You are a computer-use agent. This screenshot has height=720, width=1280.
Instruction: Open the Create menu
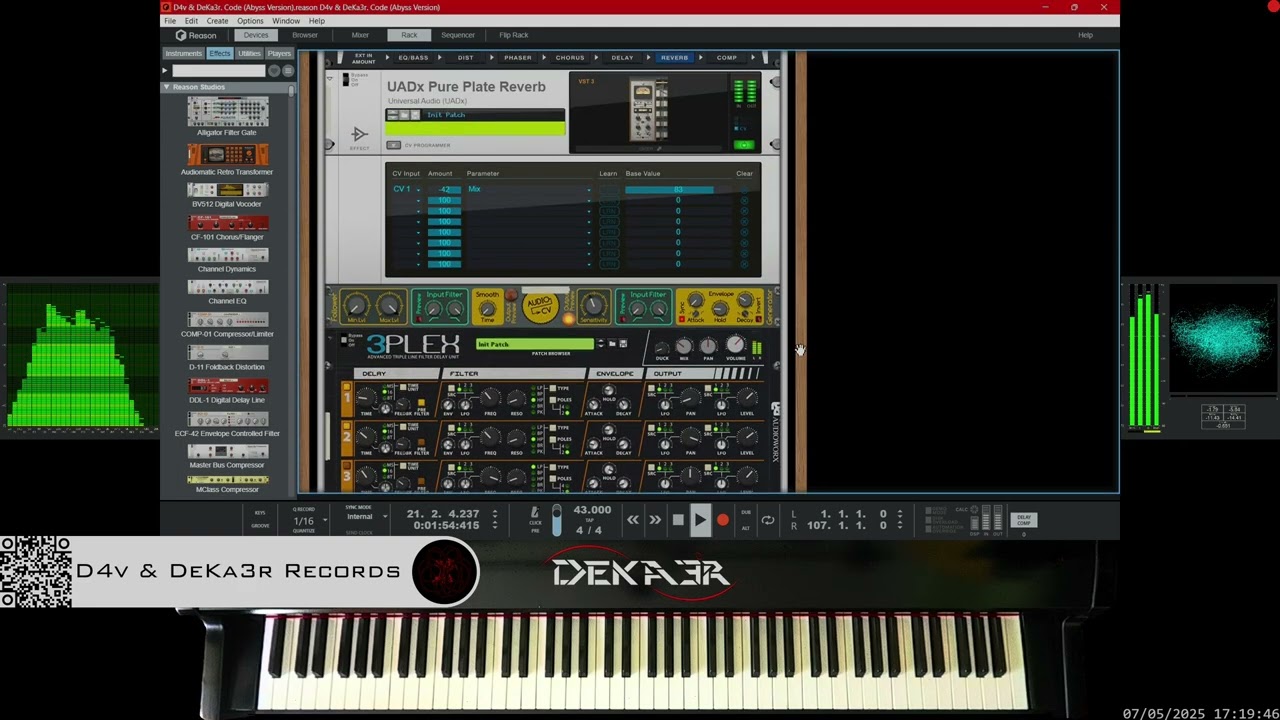(217, 21)
